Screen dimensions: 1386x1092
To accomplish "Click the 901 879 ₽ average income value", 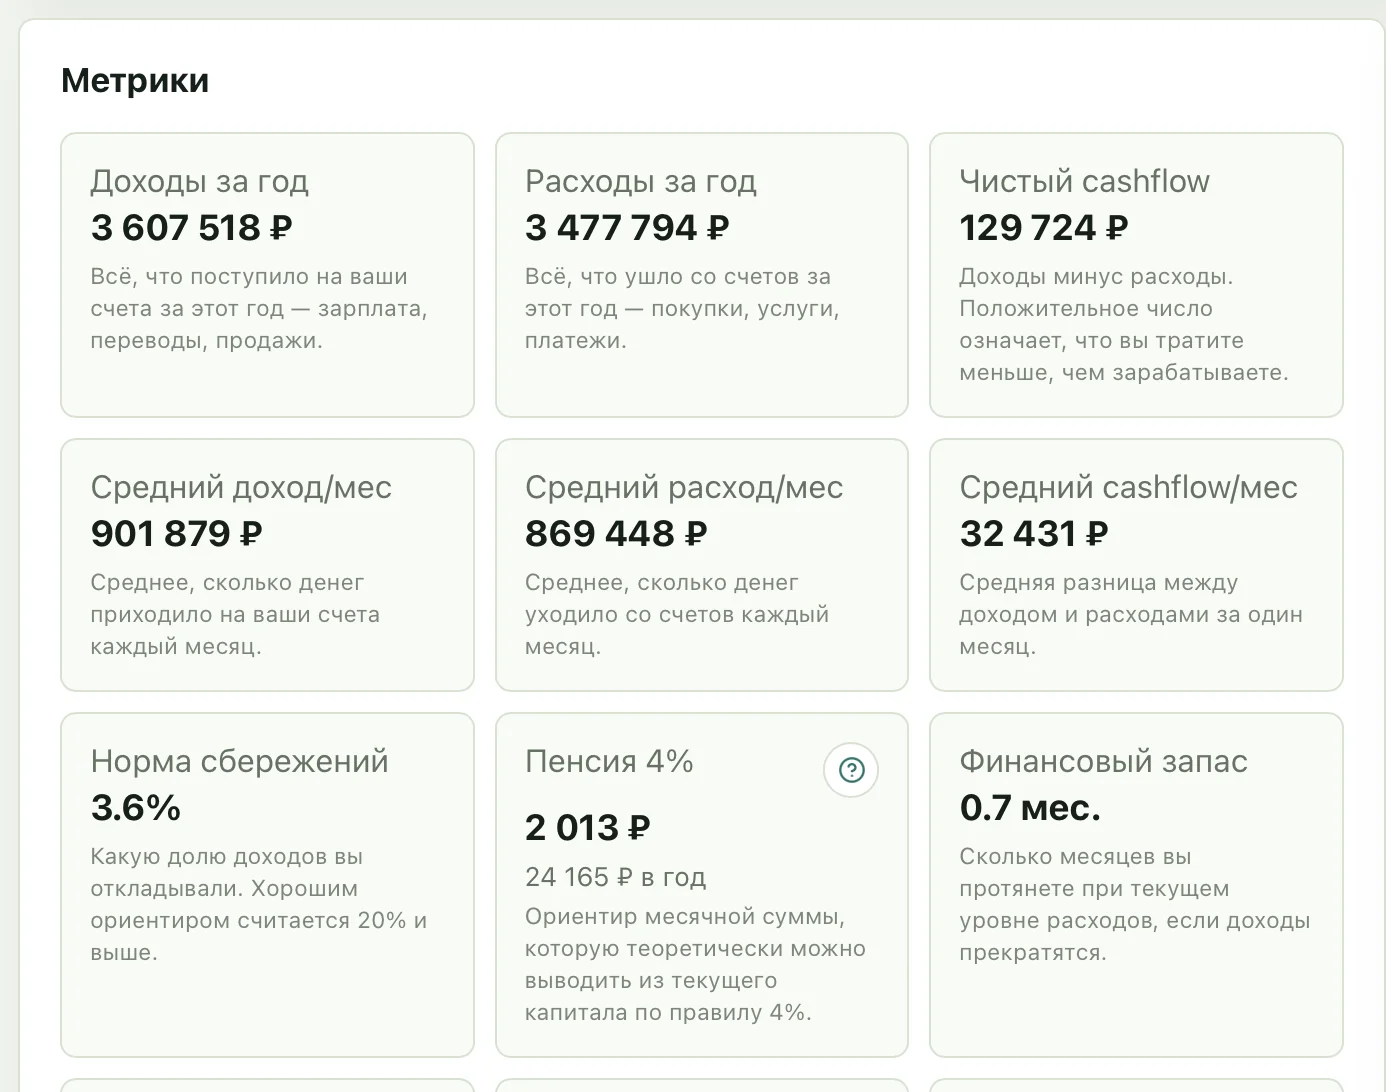I will coord(176,534).
